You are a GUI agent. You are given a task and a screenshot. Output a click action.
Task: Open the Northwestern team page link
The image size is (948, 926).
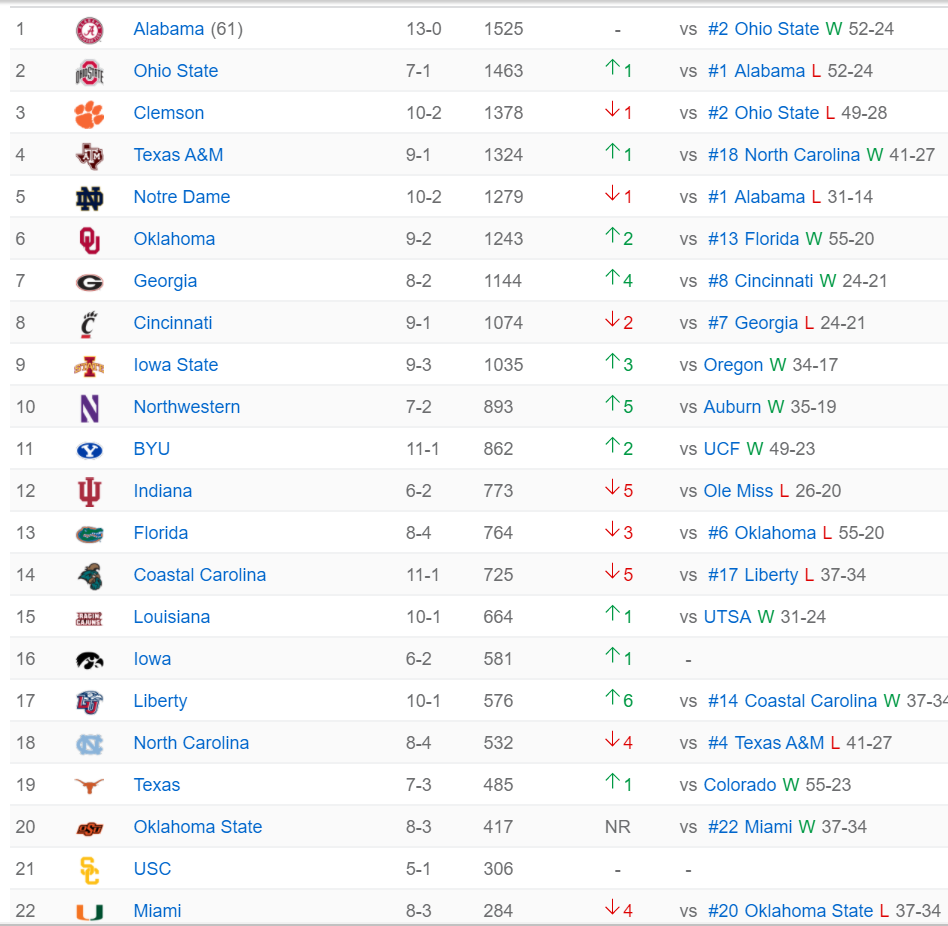tap(187, 407)
